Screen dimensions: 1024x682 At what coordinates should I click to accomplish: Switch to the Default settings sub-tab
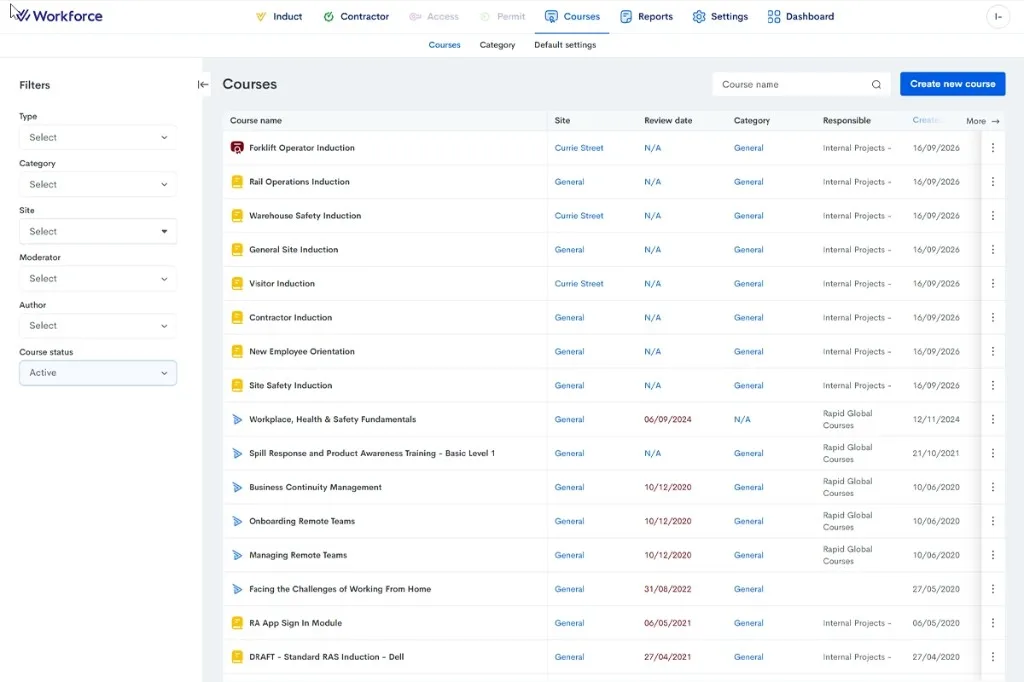565,45
